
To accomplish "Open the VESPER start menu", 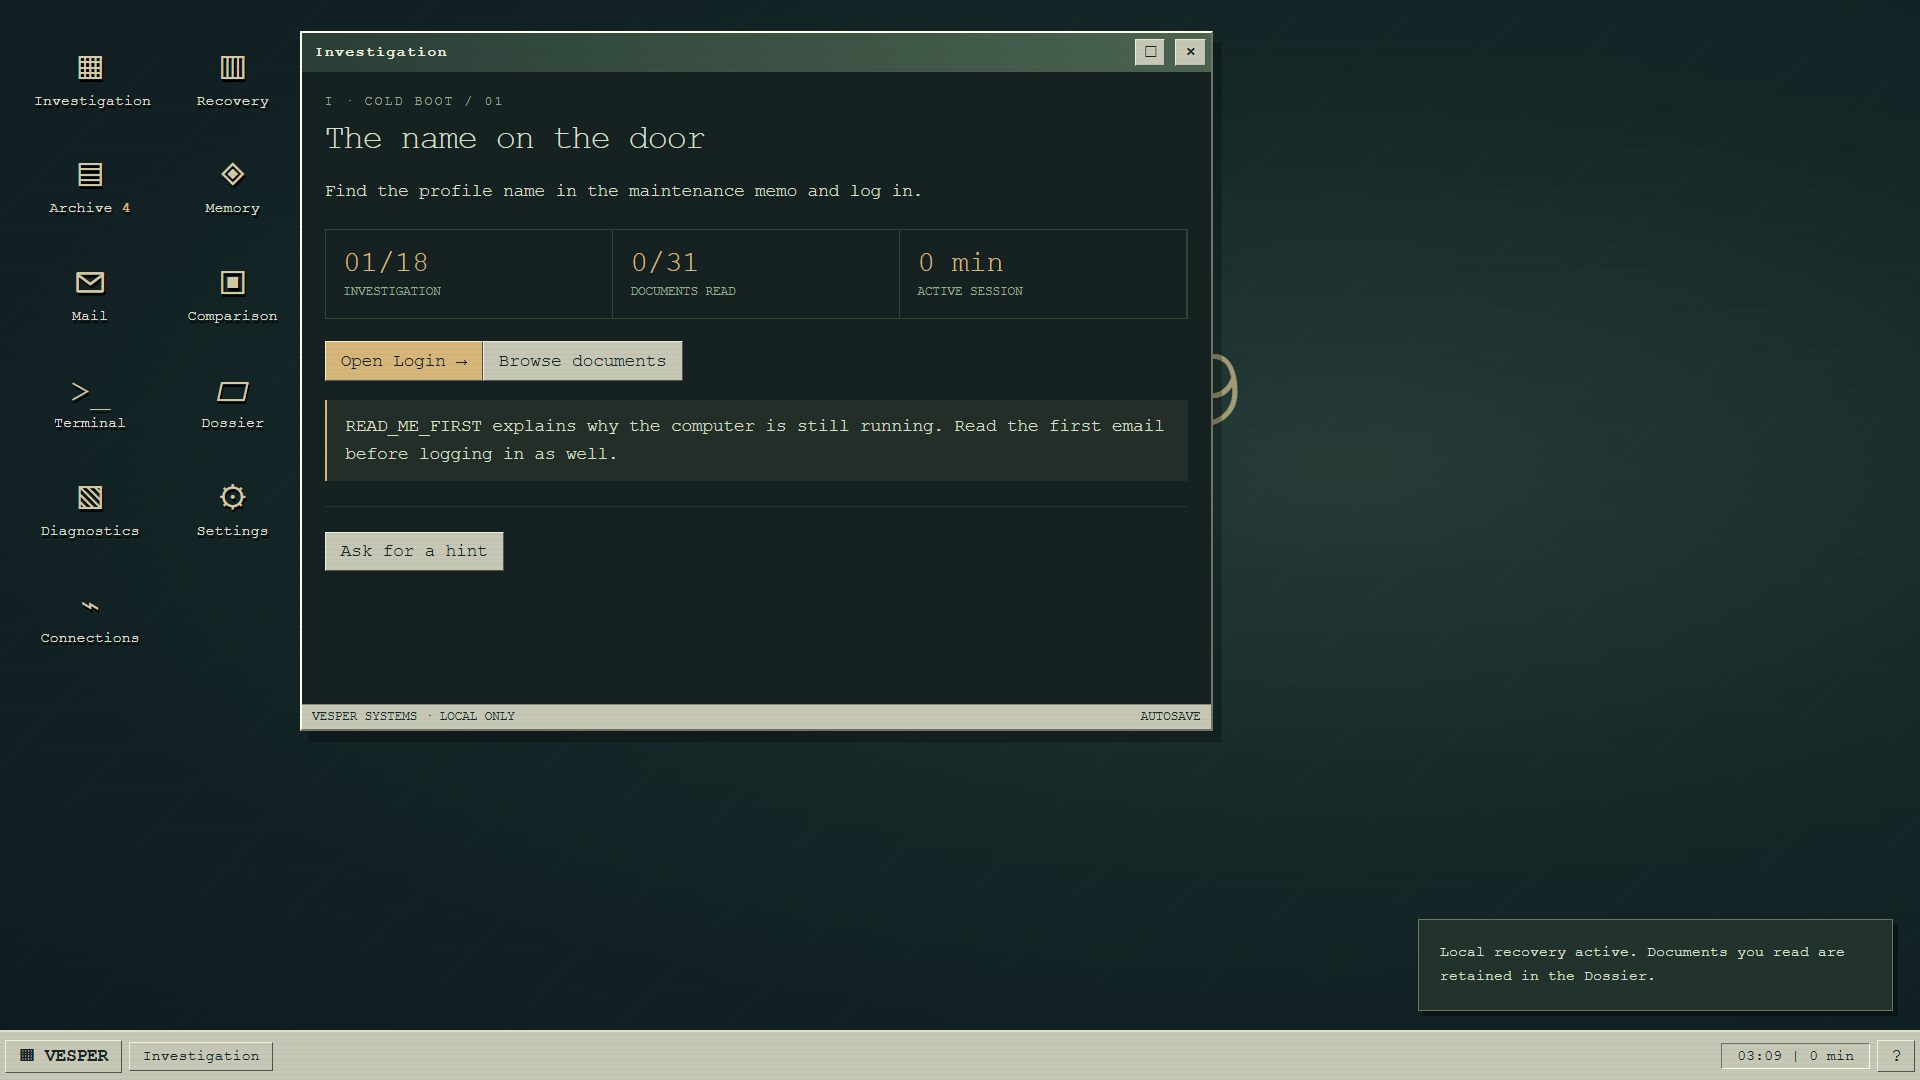I will point(64,1056).
